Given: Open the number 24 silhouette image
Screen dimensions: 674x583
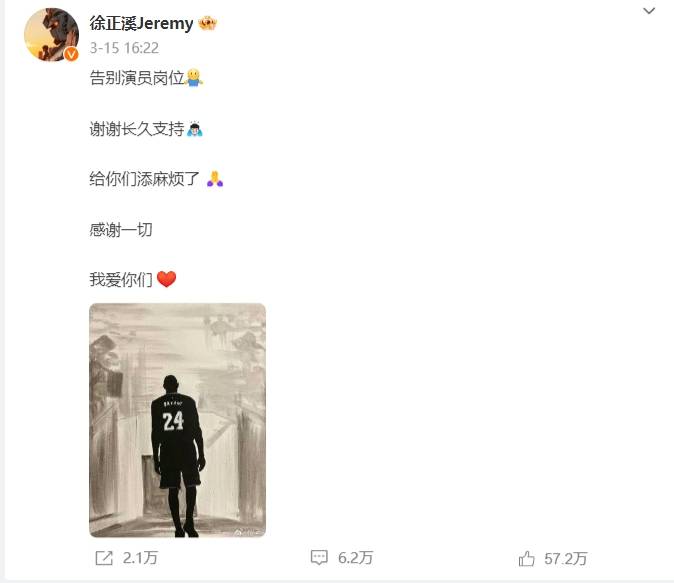Looking at the screenshot, I should point(178,420).
